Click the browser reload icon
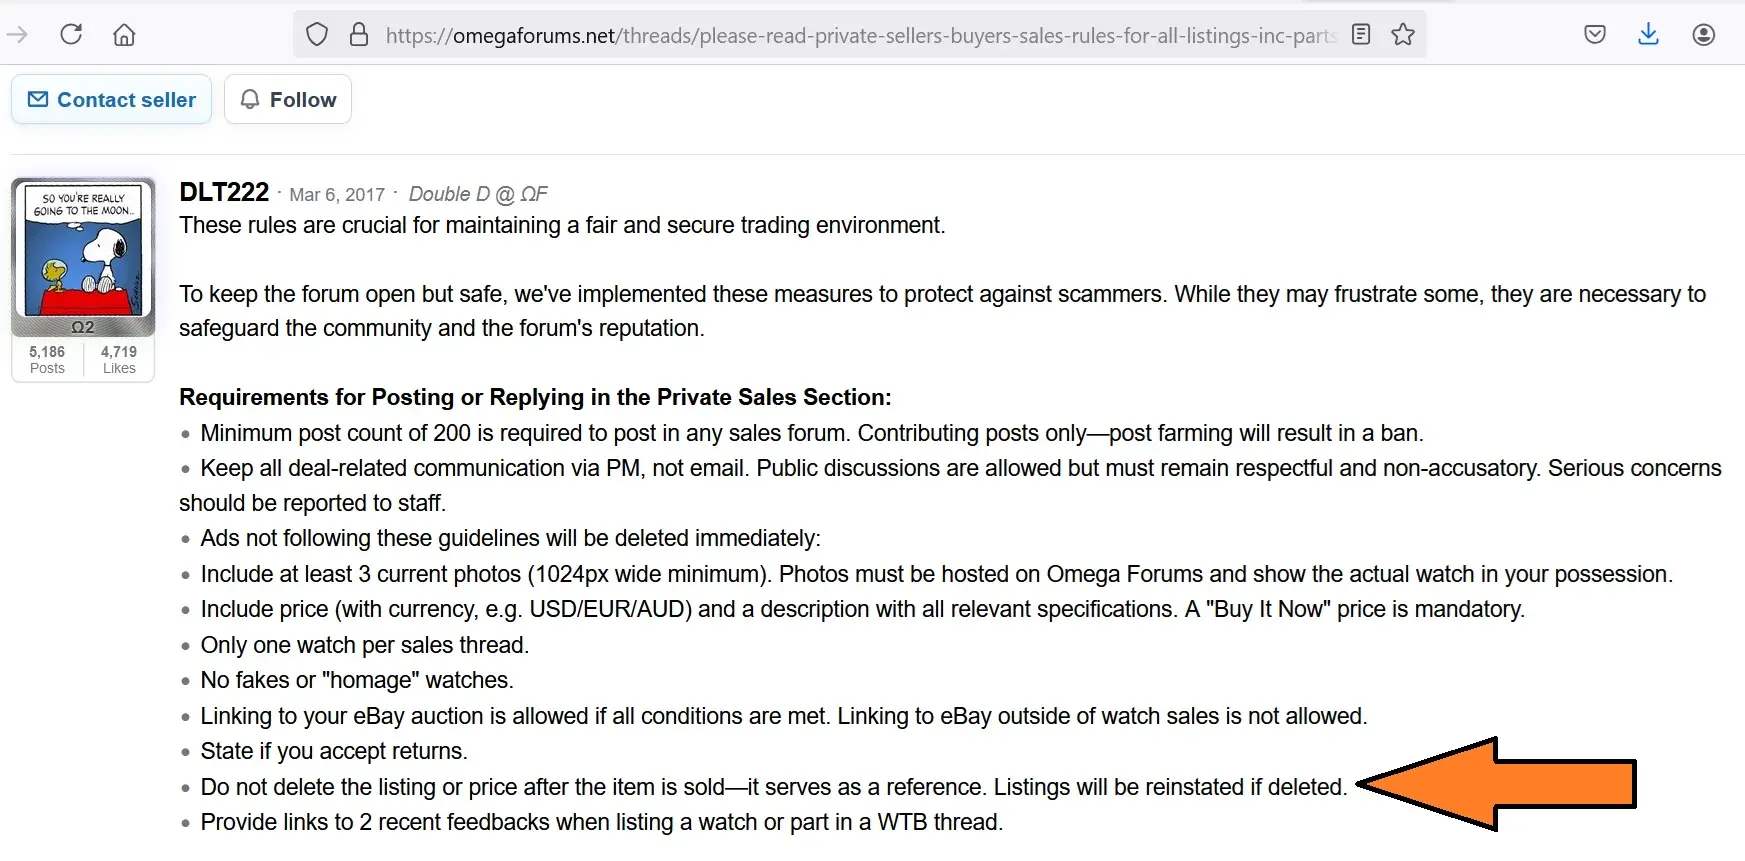1745x861 pixels. pyautogui.click(x=71, y=35)
